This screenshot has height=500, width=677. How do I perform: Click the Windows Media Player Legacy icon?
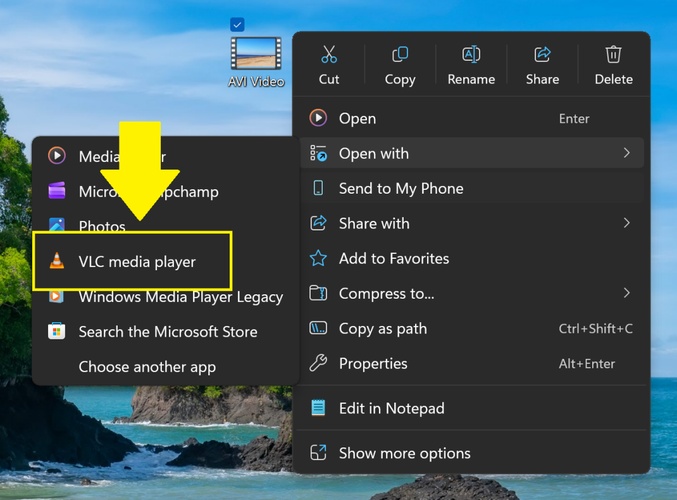point(57,296)
